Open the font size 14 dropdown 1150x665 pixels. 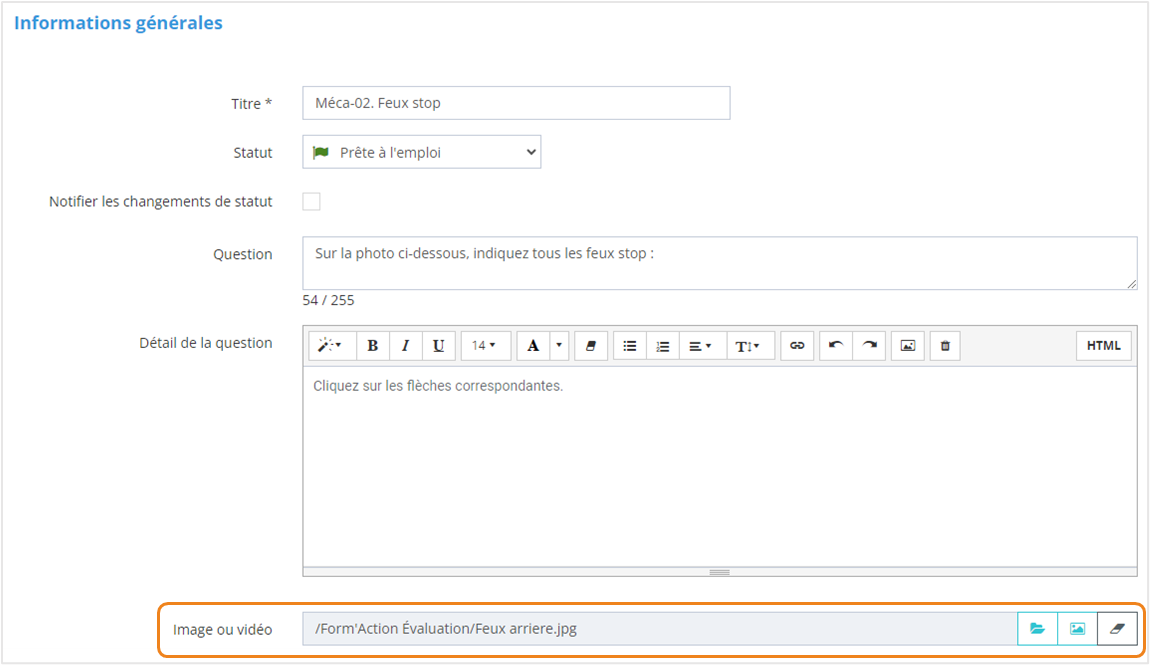click(485, 346)
